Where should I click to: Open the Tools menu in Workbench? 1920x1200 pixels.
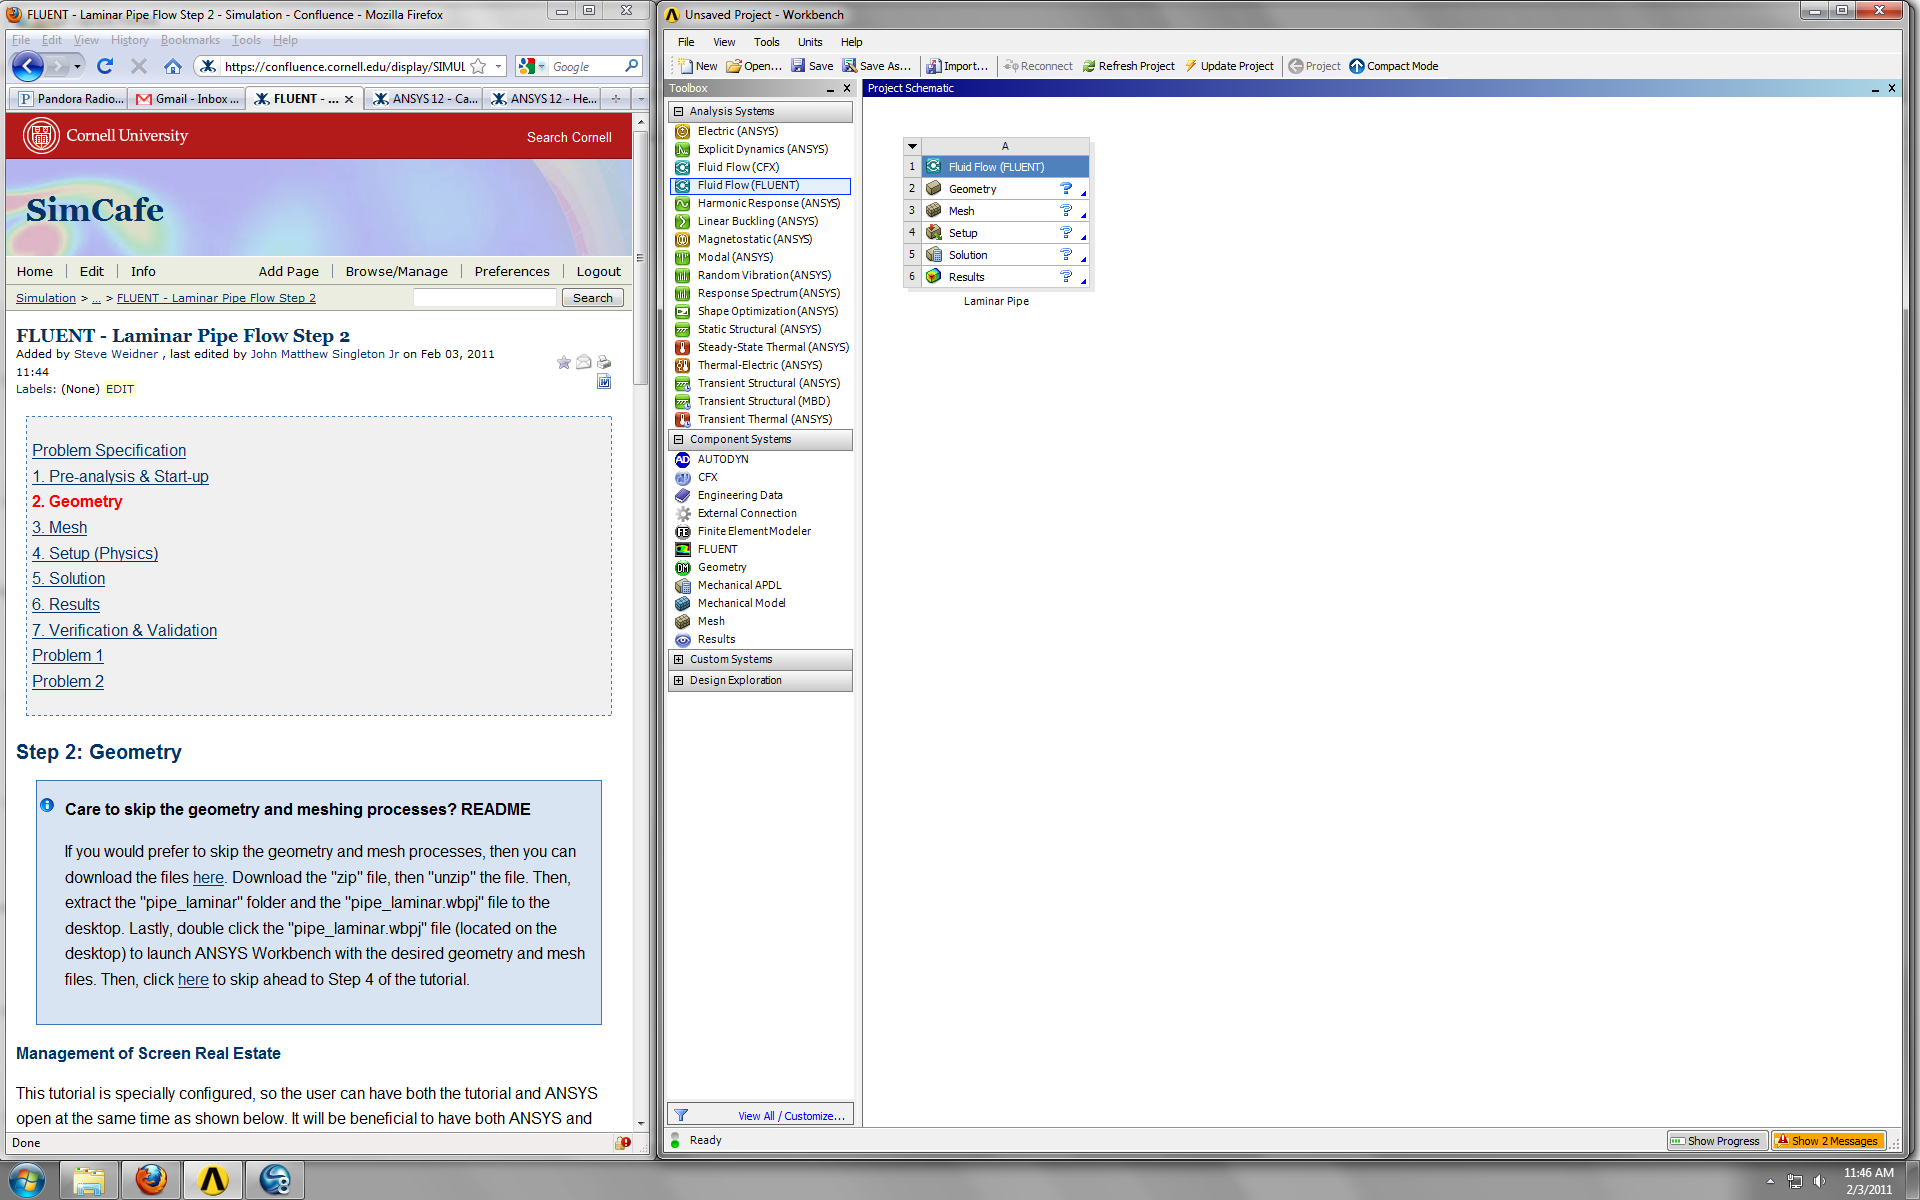coord(767,42)
